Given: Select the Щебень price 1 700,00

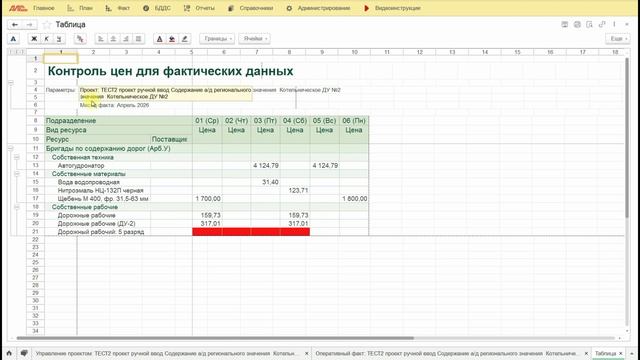Looking at the screenshot, I should [x=207, y=199].
